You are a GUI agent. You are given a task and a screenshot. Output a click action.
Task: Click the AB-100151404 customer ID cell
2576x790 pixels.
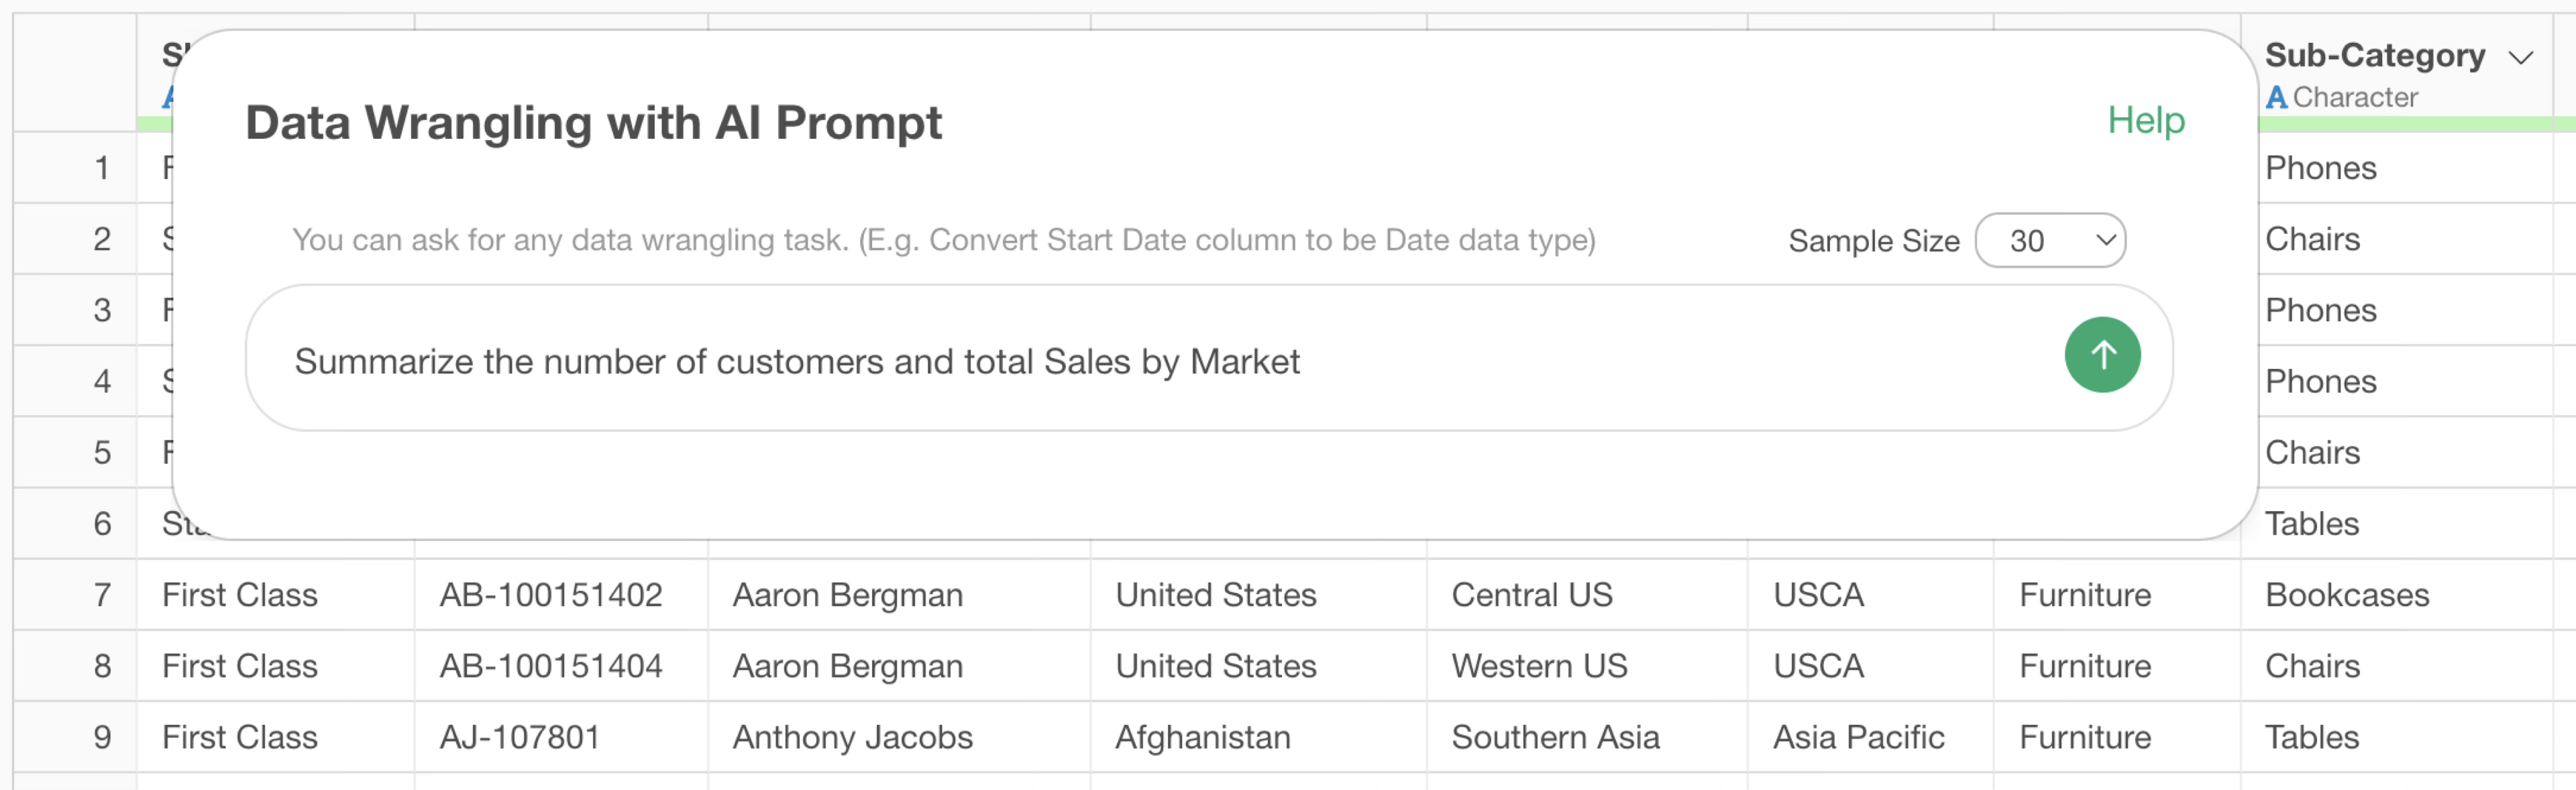point(551,666)
